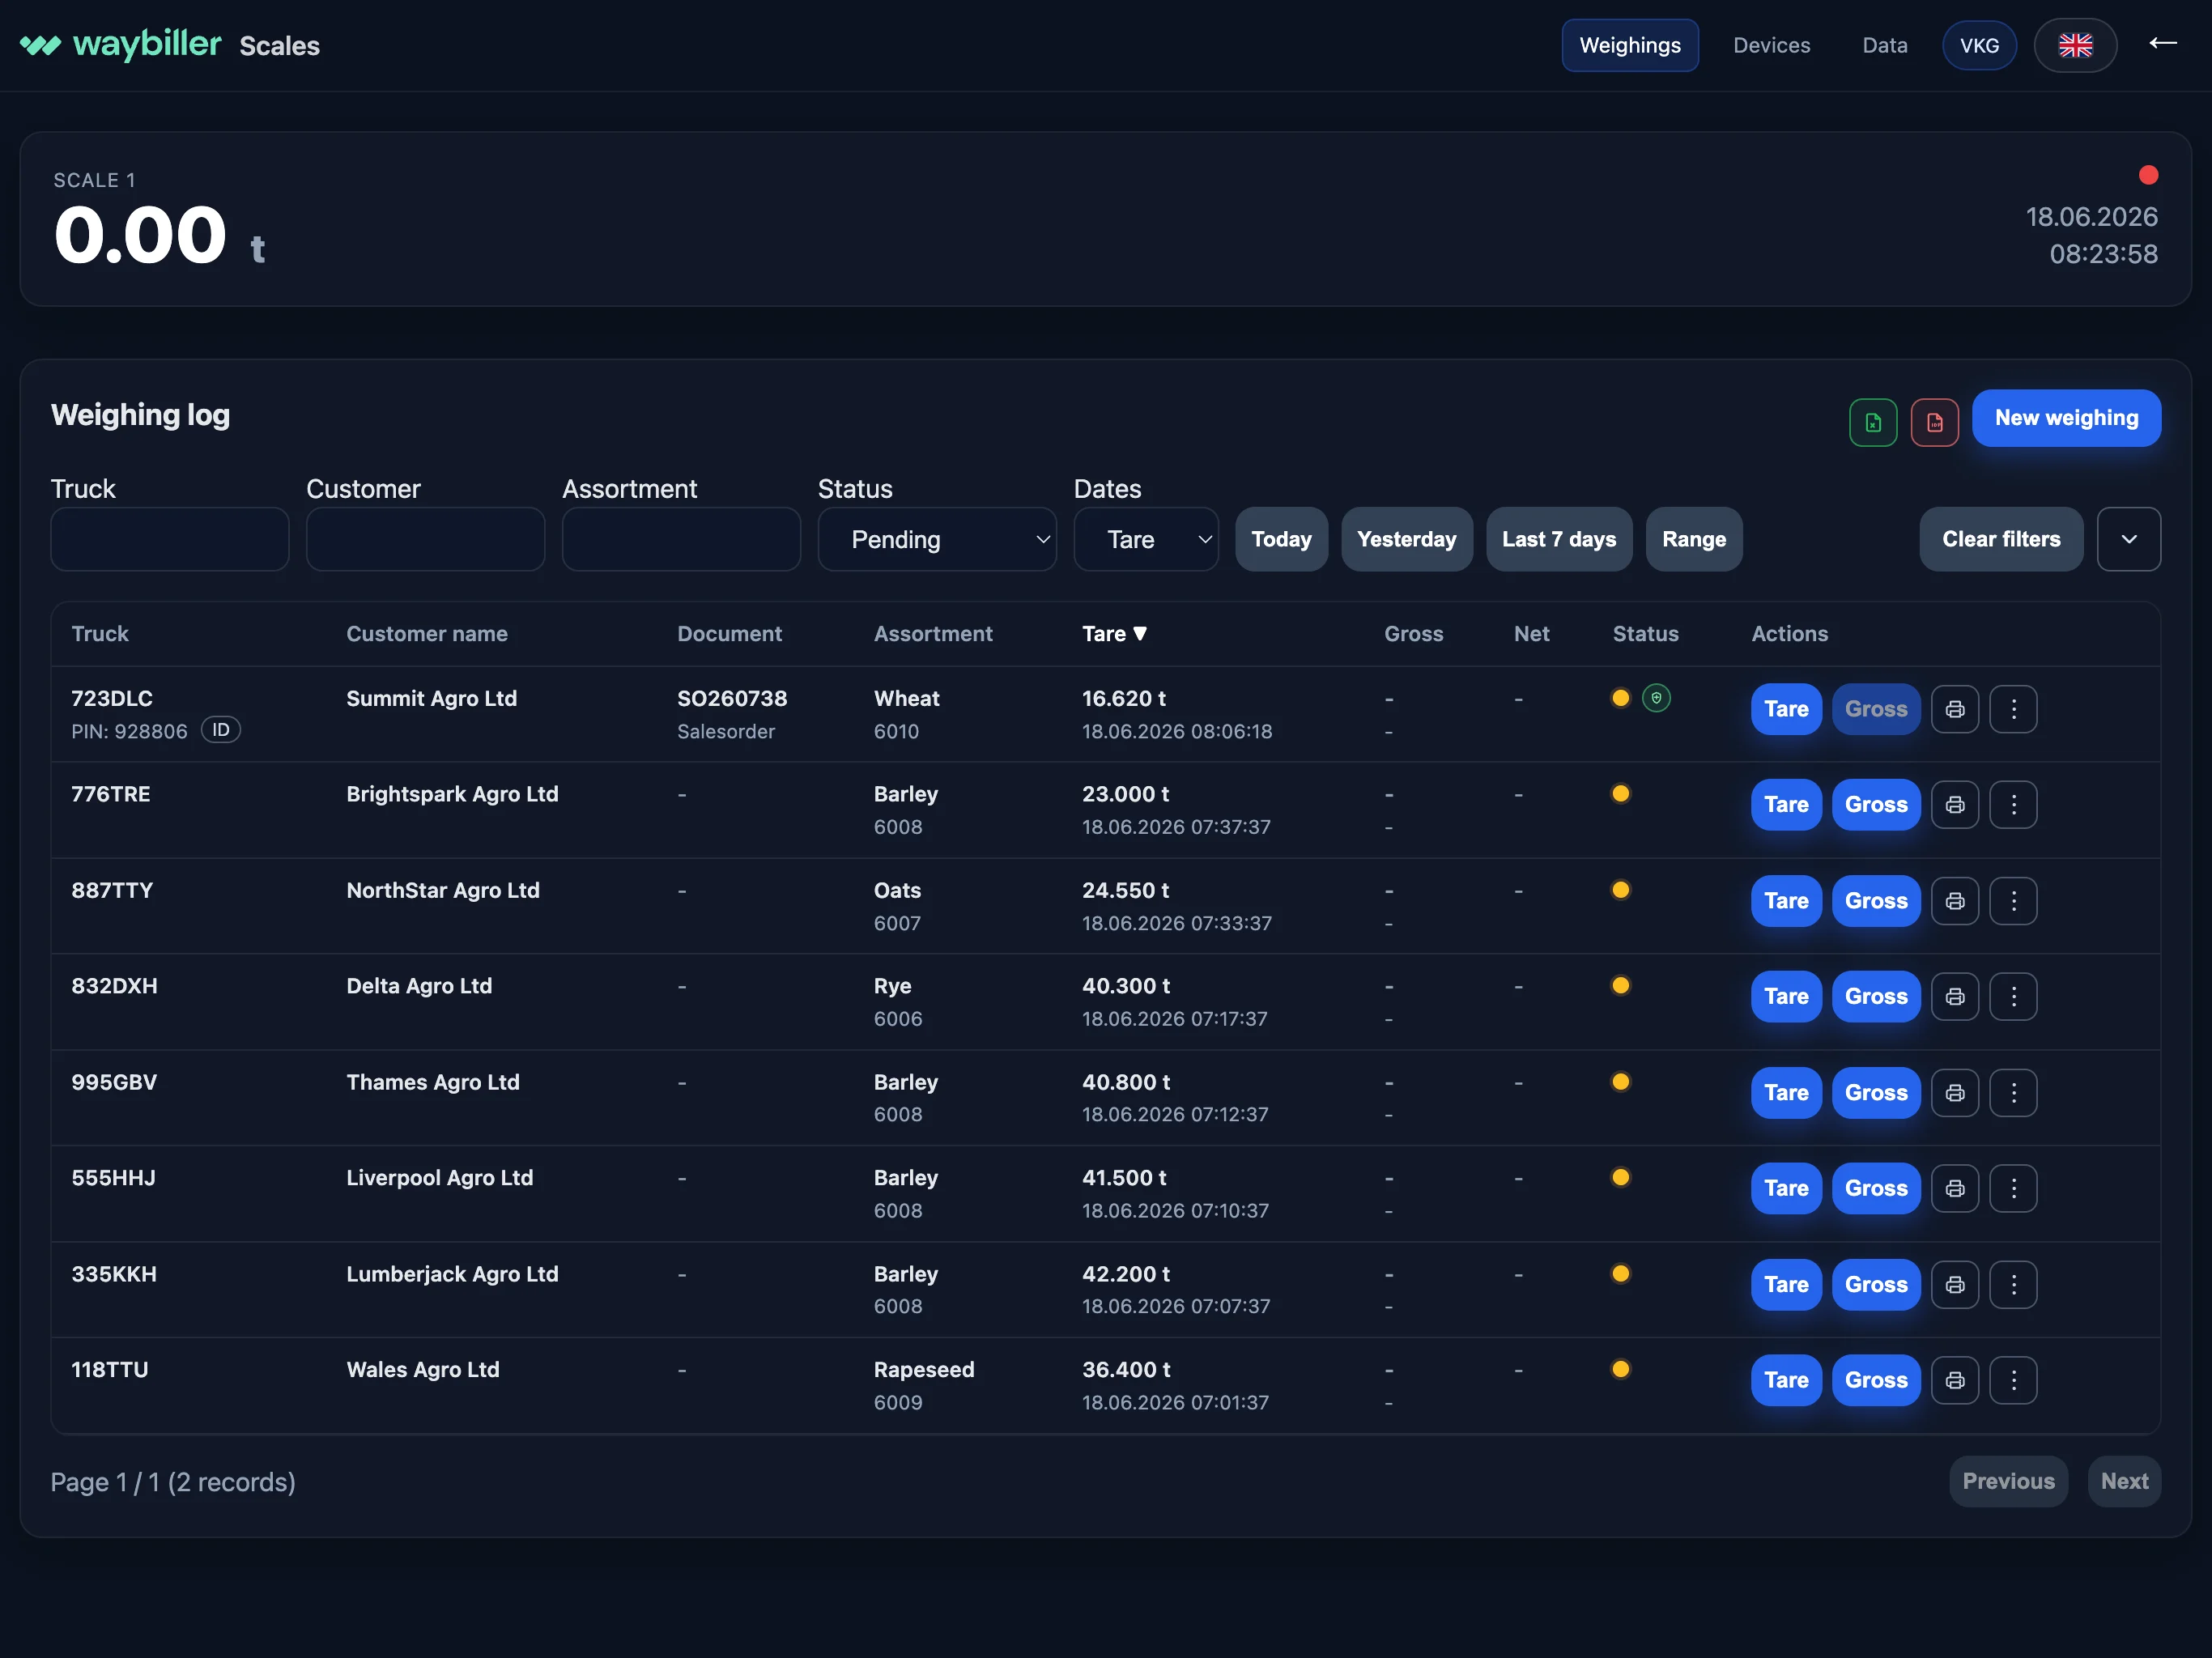2212x1658 pixels.
Task: Click Tare button for 887TTY
Action: coord(1786,901)
